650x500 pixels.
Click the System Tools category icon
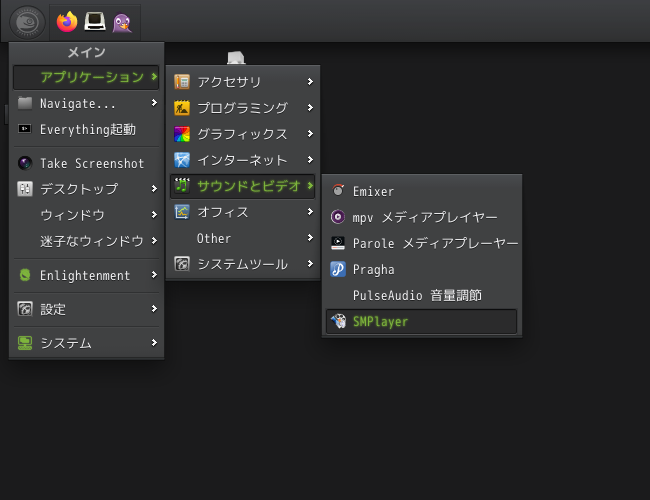[182, 264]
